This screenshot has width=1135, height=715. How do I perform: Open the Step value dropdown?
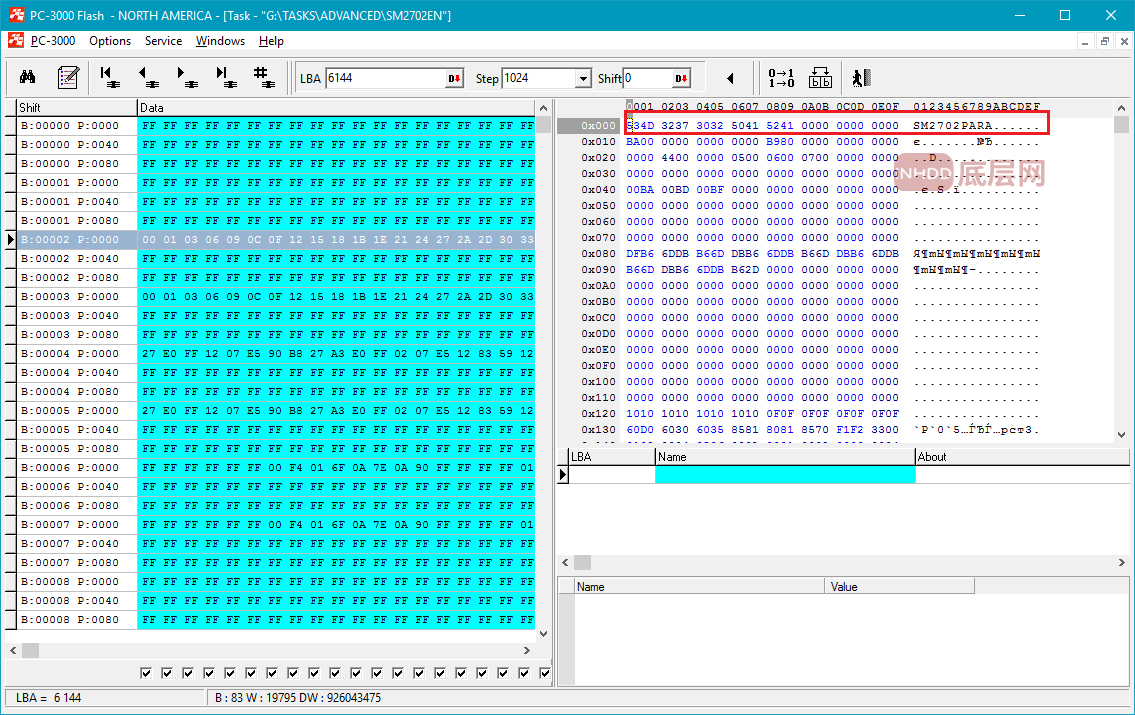(x=583, y=78)
